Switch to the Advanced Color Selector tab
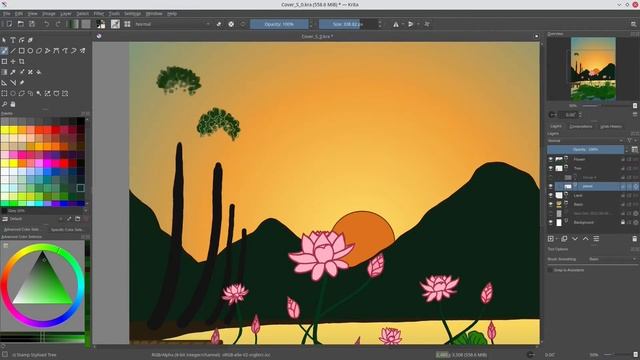The width and height of the screenshot is (640, 360). 21,230
